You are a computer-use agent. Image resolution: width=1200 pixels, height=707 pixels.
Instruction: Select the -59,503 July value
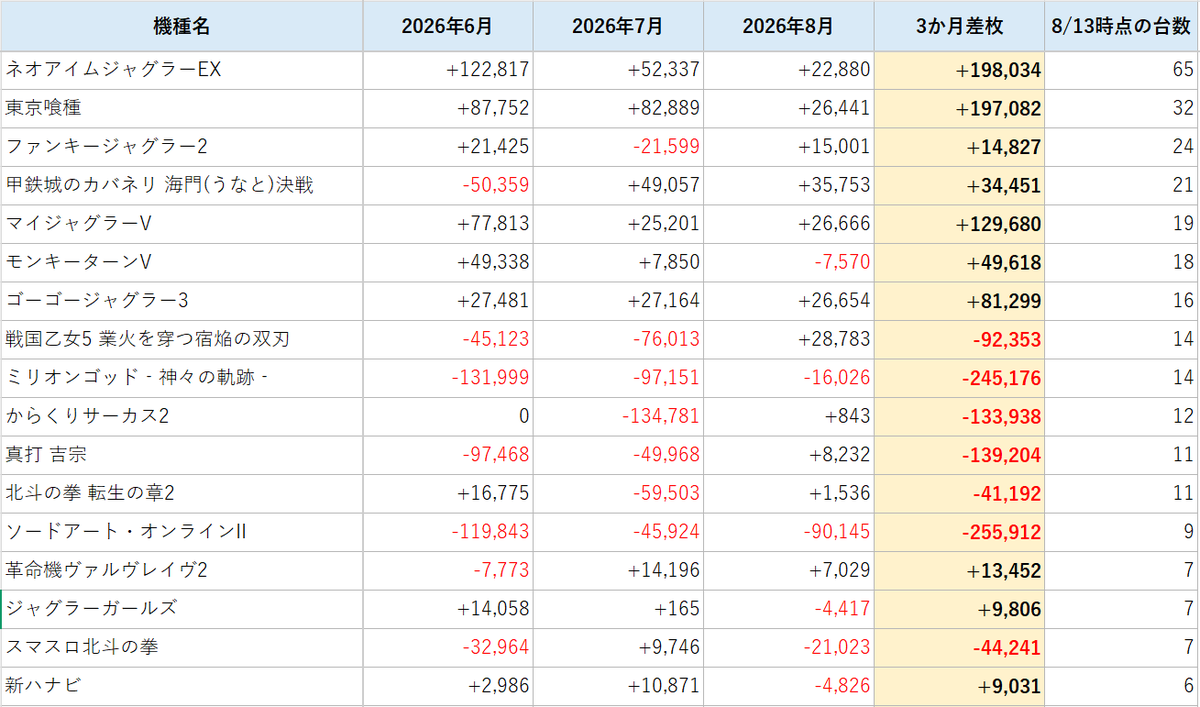coord(618,494)
